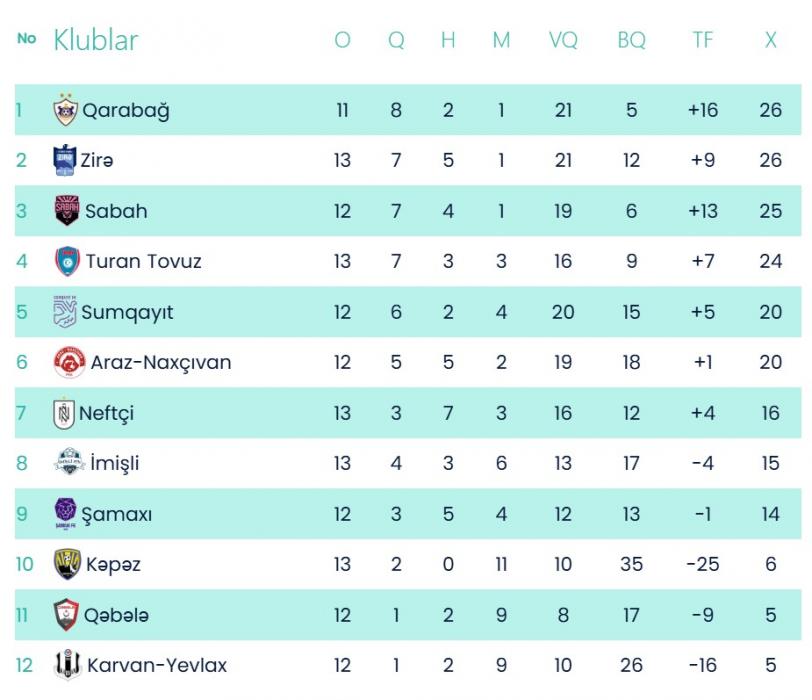Sort by the X points column header
The width and height of the screenshot is (812, 700).
click(x=770, y=41)
